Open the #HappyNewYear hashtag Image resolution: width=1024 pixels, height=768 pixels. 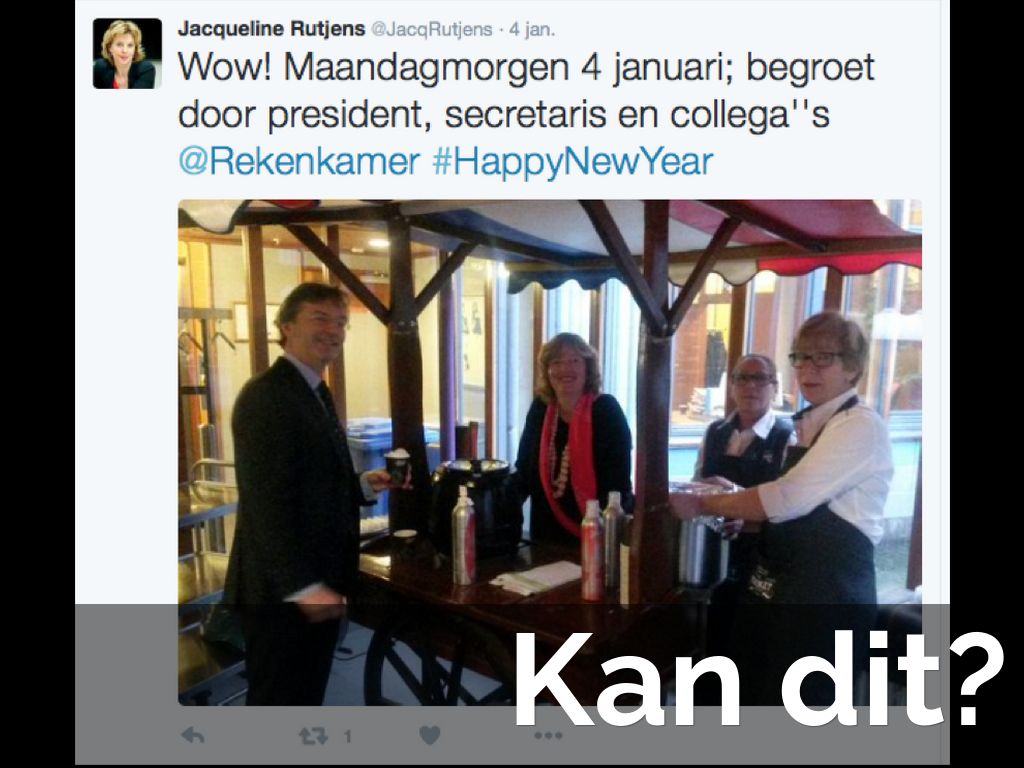(x=572, y=163)
